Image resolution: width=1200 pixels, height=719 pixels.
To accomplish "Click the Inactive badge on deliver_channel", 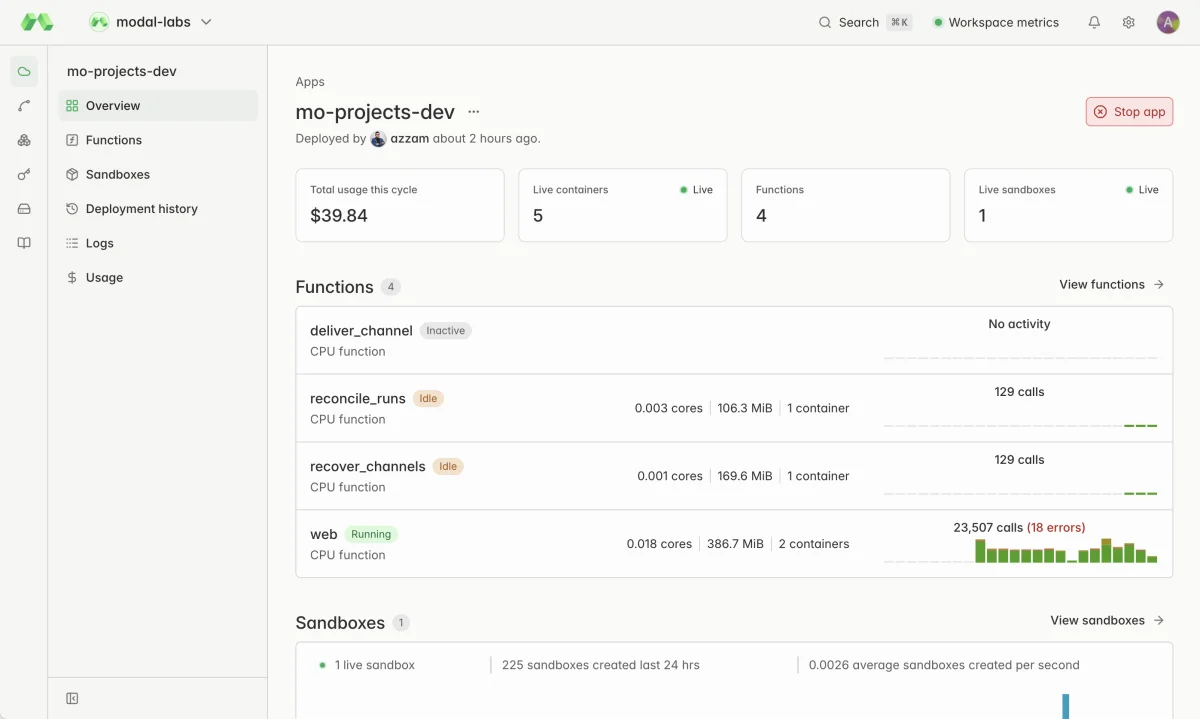I will pos(446,331).
